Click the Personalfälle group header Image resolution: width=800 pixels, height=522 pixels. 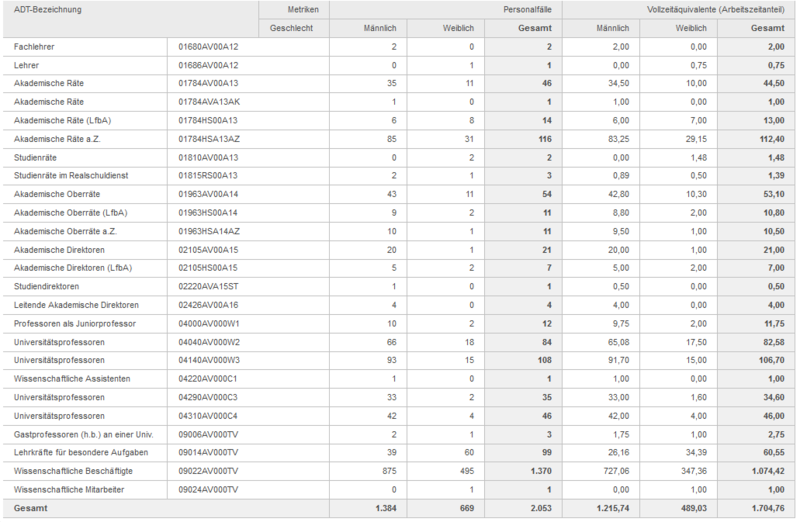click(524, 9)
